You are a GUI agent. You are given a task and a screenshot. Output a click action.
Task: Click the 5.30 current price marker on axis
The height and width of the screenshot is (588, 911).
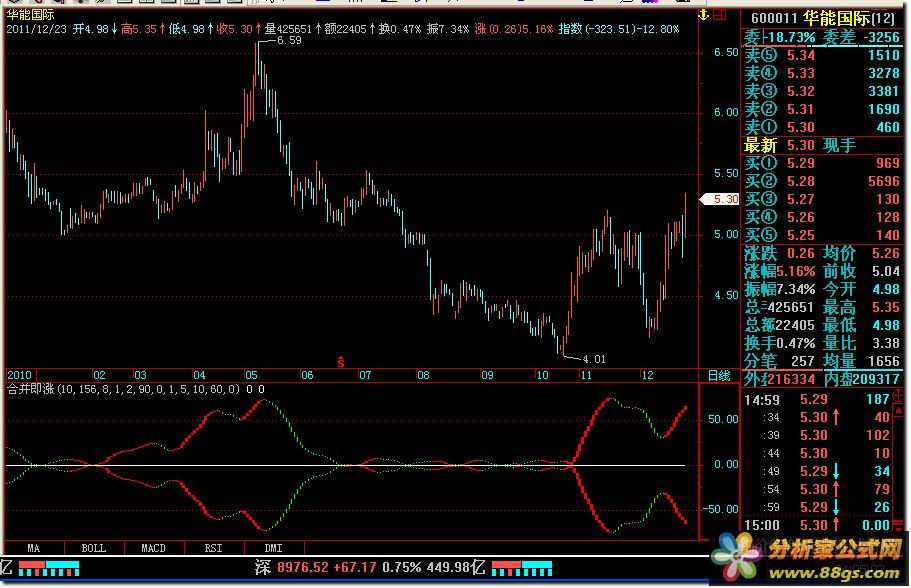coord(720,199)
